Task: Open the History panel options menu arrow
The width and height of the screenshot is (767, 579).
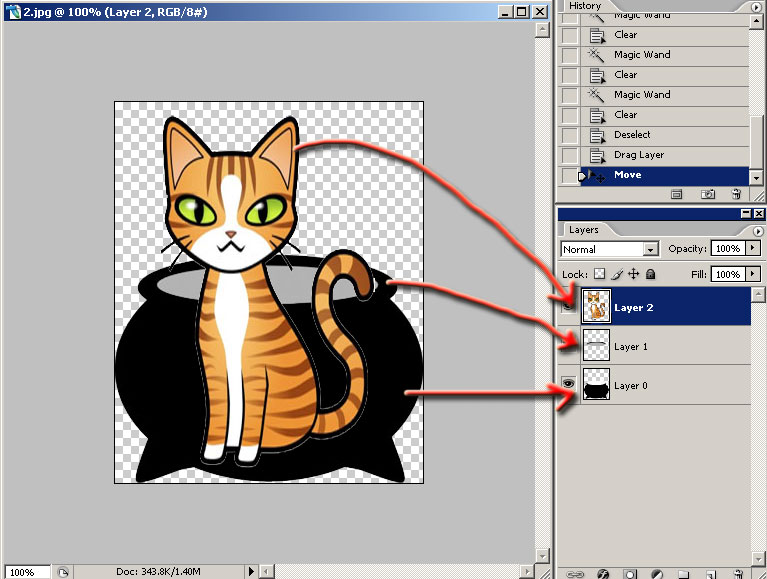Action: tap(757, 6)
